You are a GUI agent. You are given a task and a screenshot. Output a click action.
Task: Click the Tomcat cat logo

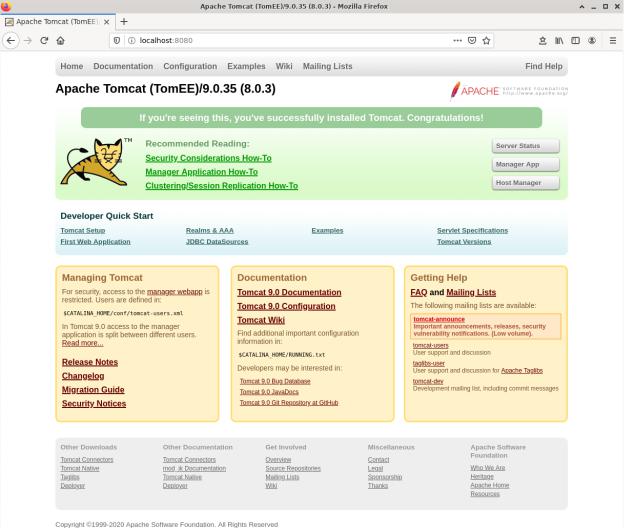coord(96,162)
